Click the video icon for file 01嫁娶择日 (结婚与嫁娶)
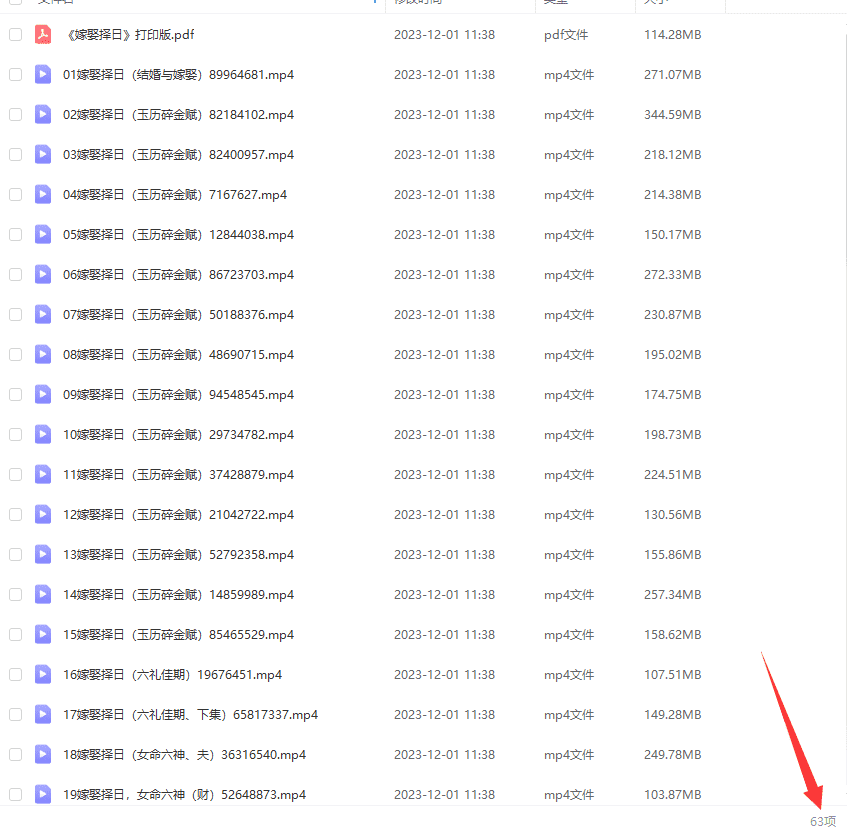The image size is (847, 833). click(x=43, y=75)
